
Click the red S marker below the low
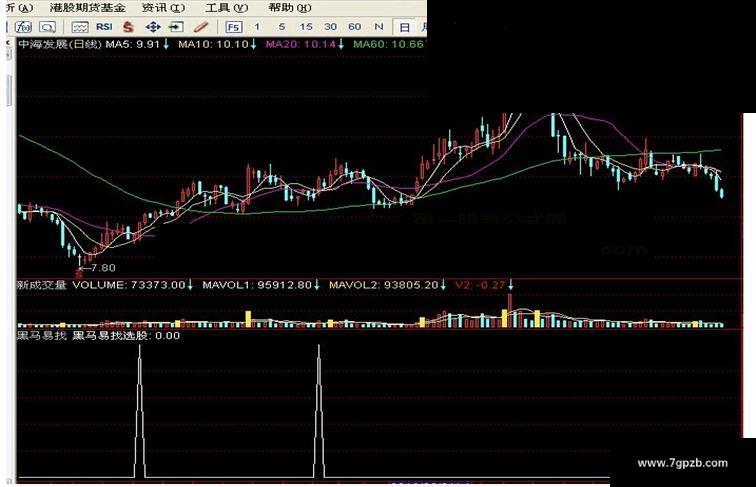(79, 274)
